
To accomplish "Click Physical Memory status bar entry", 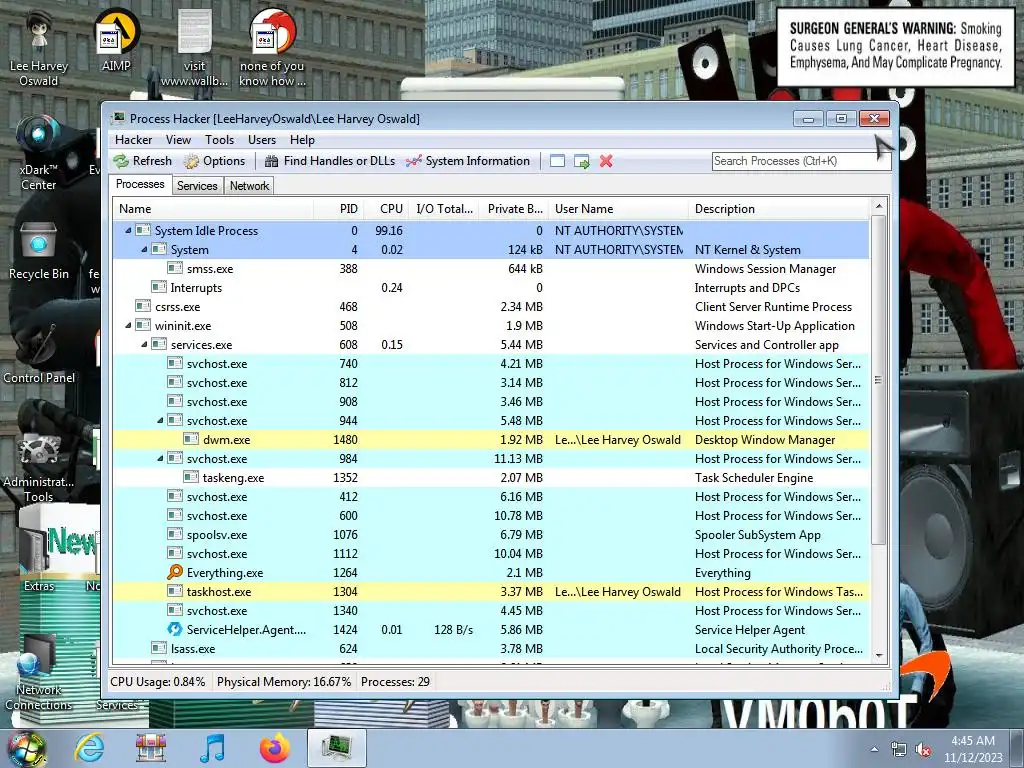I will [x=283, y=682].
